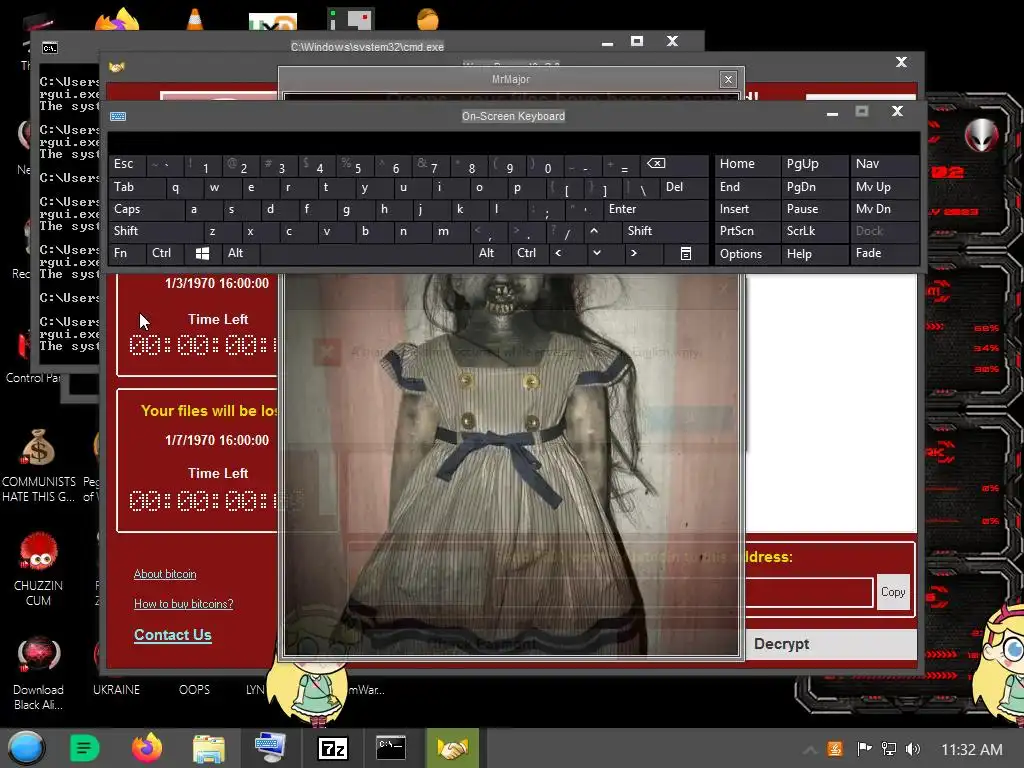Click the left arrow key on the keyboard

(x=558, y=253)
